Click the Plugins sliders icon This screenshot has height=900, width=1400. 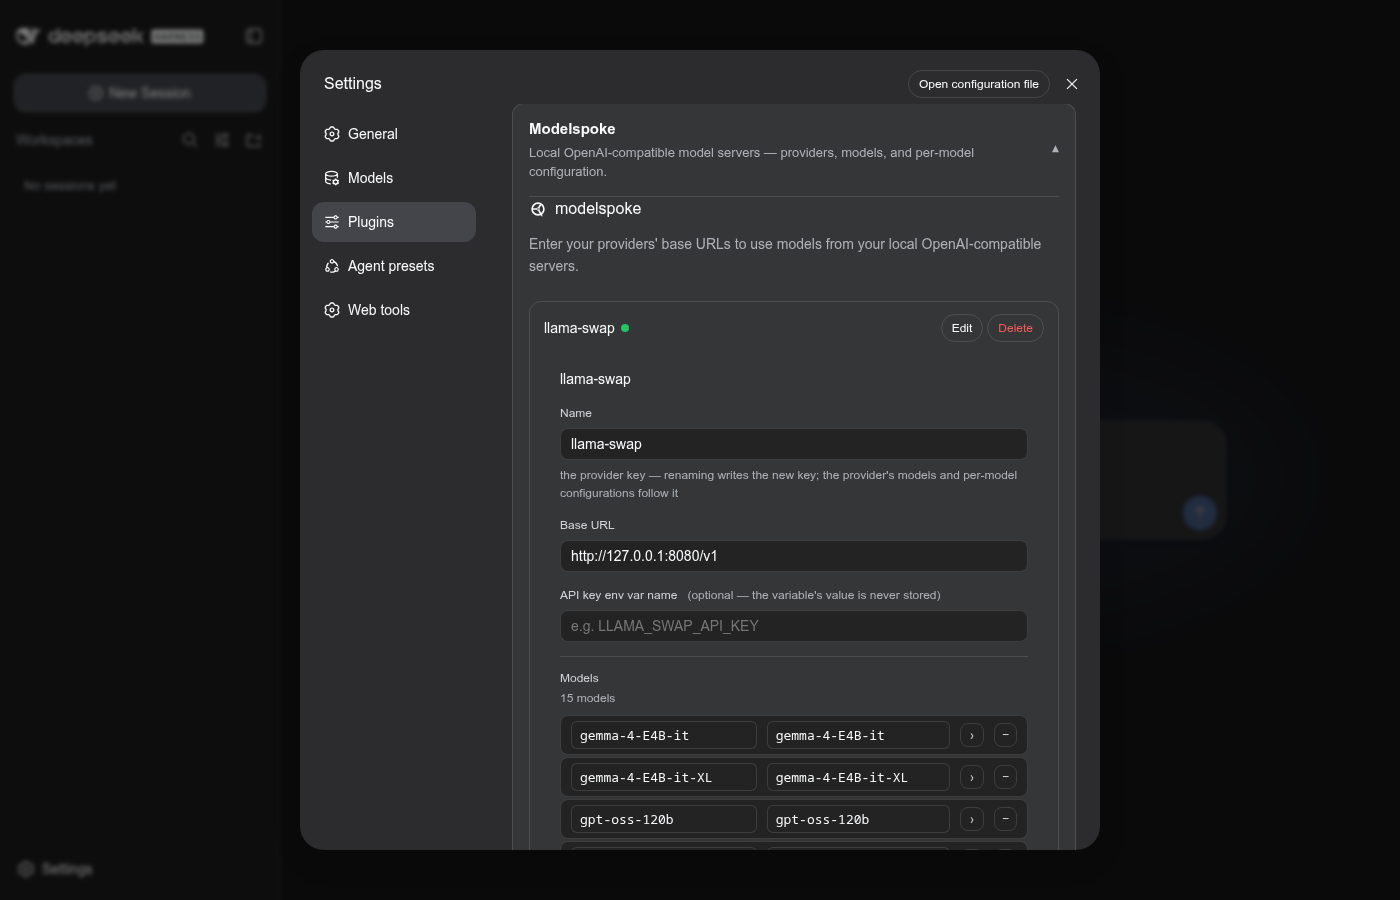click(x=332, y=222)
